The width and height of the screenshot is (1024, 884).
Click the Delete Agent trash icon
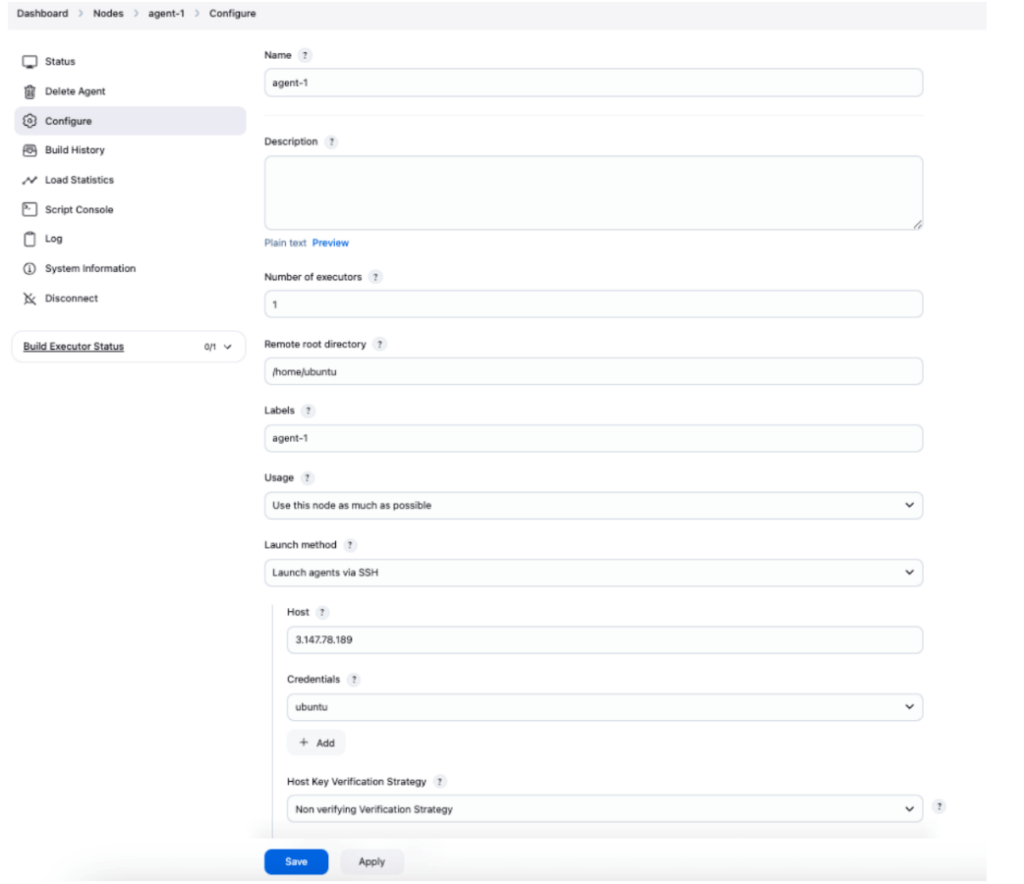29,91
